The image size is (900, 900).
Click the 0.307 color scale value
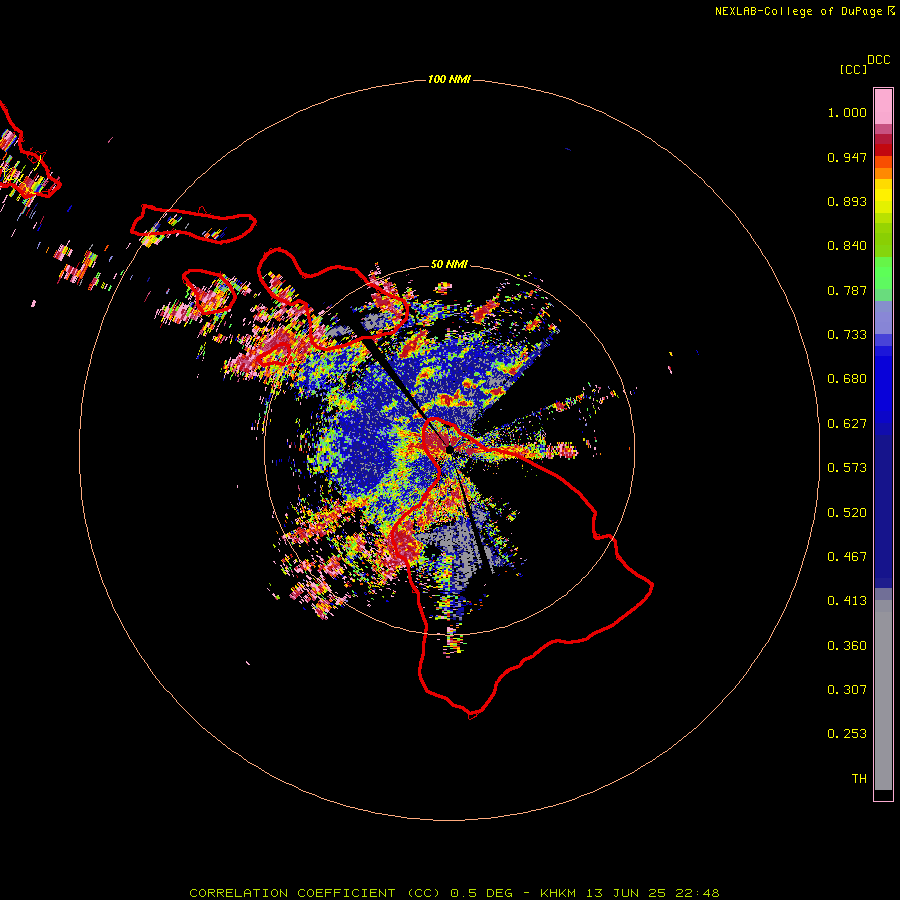click(847, 690)
